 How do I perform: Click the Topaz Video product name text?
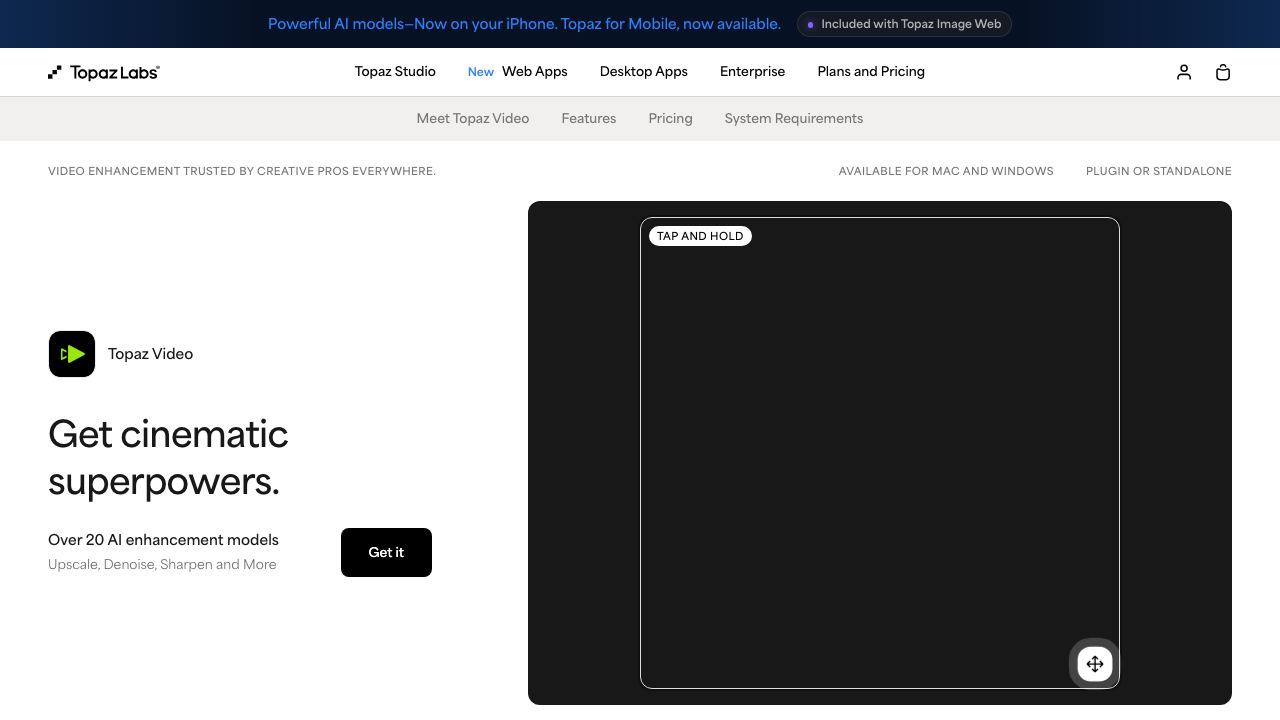(x=150, y=354)
